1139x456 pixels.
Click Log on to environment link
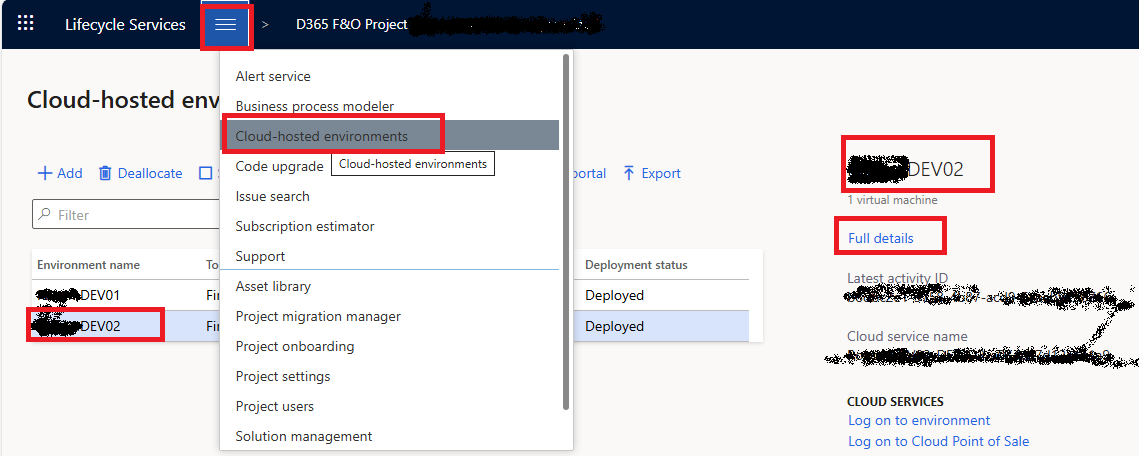click(x=919, y=420)
